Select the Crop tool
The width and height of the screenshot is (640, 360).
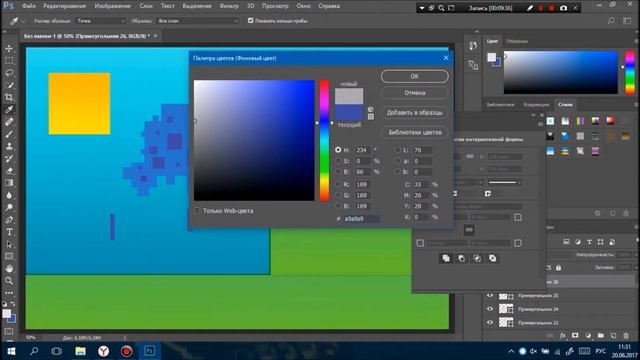9,97
